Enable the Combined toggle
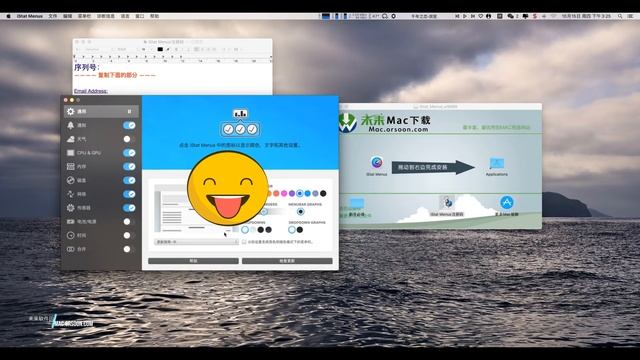Viewport: 640px width, 360px height. coord(129,249)
